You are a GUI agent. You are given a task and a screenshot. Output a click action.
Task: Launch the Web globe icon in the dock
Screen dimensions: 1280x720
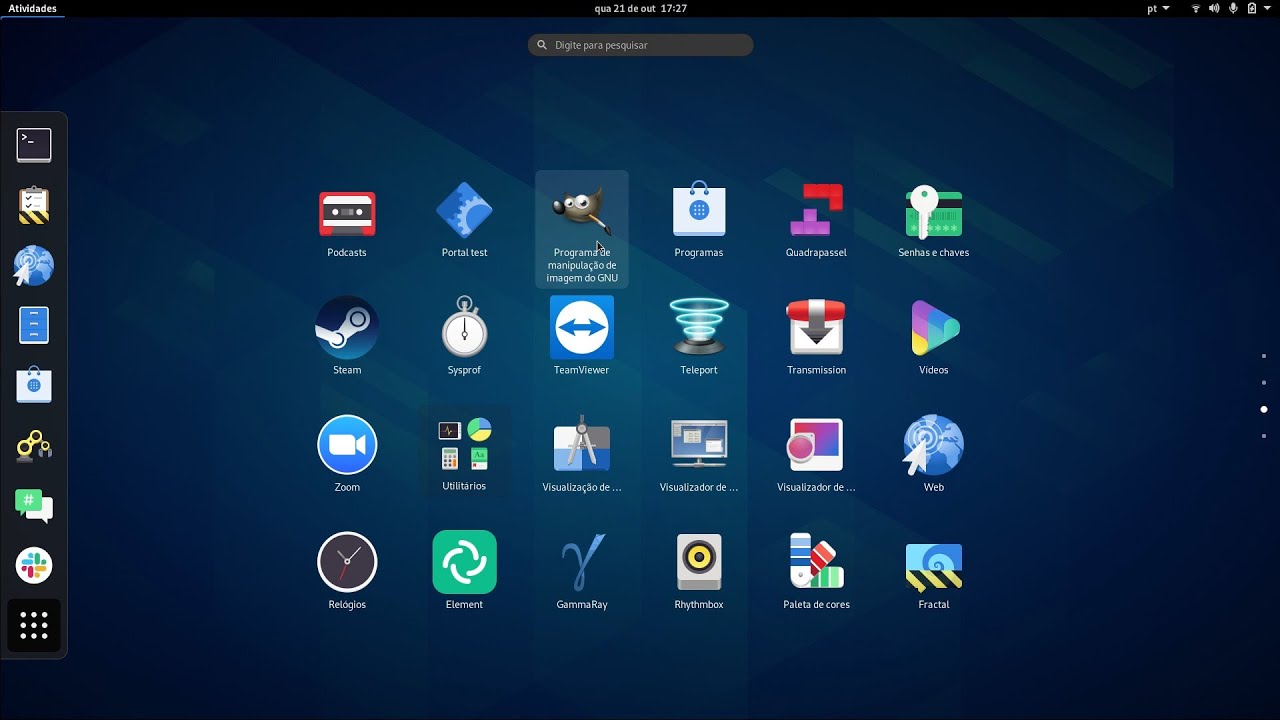point(34,265)
